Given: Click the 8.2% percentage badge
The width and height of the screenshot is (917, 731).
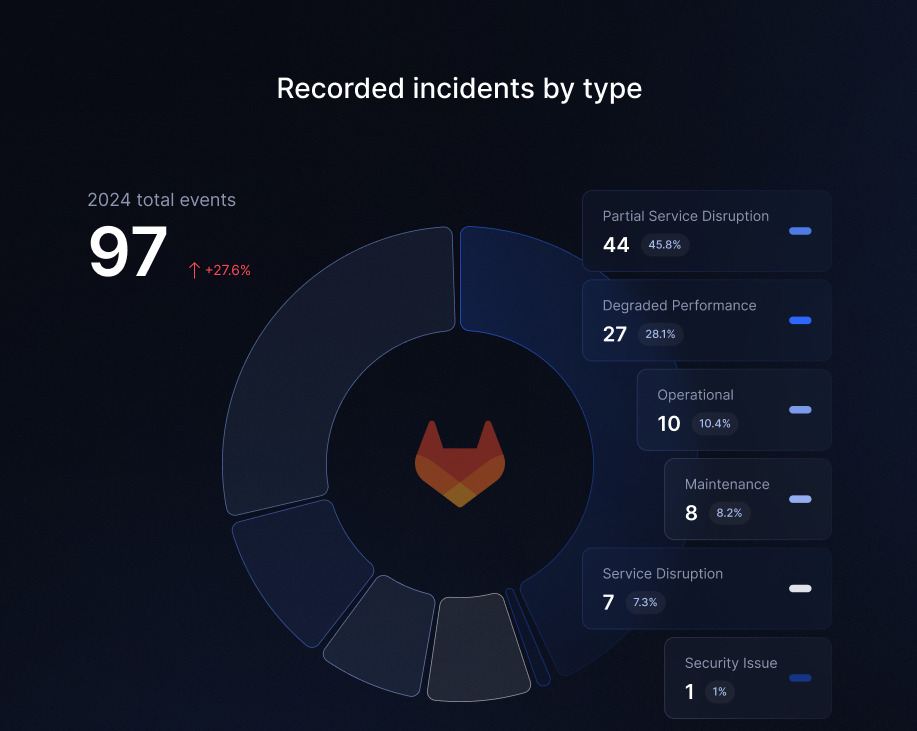Looking at the screenshot, I should pos(729,513).
